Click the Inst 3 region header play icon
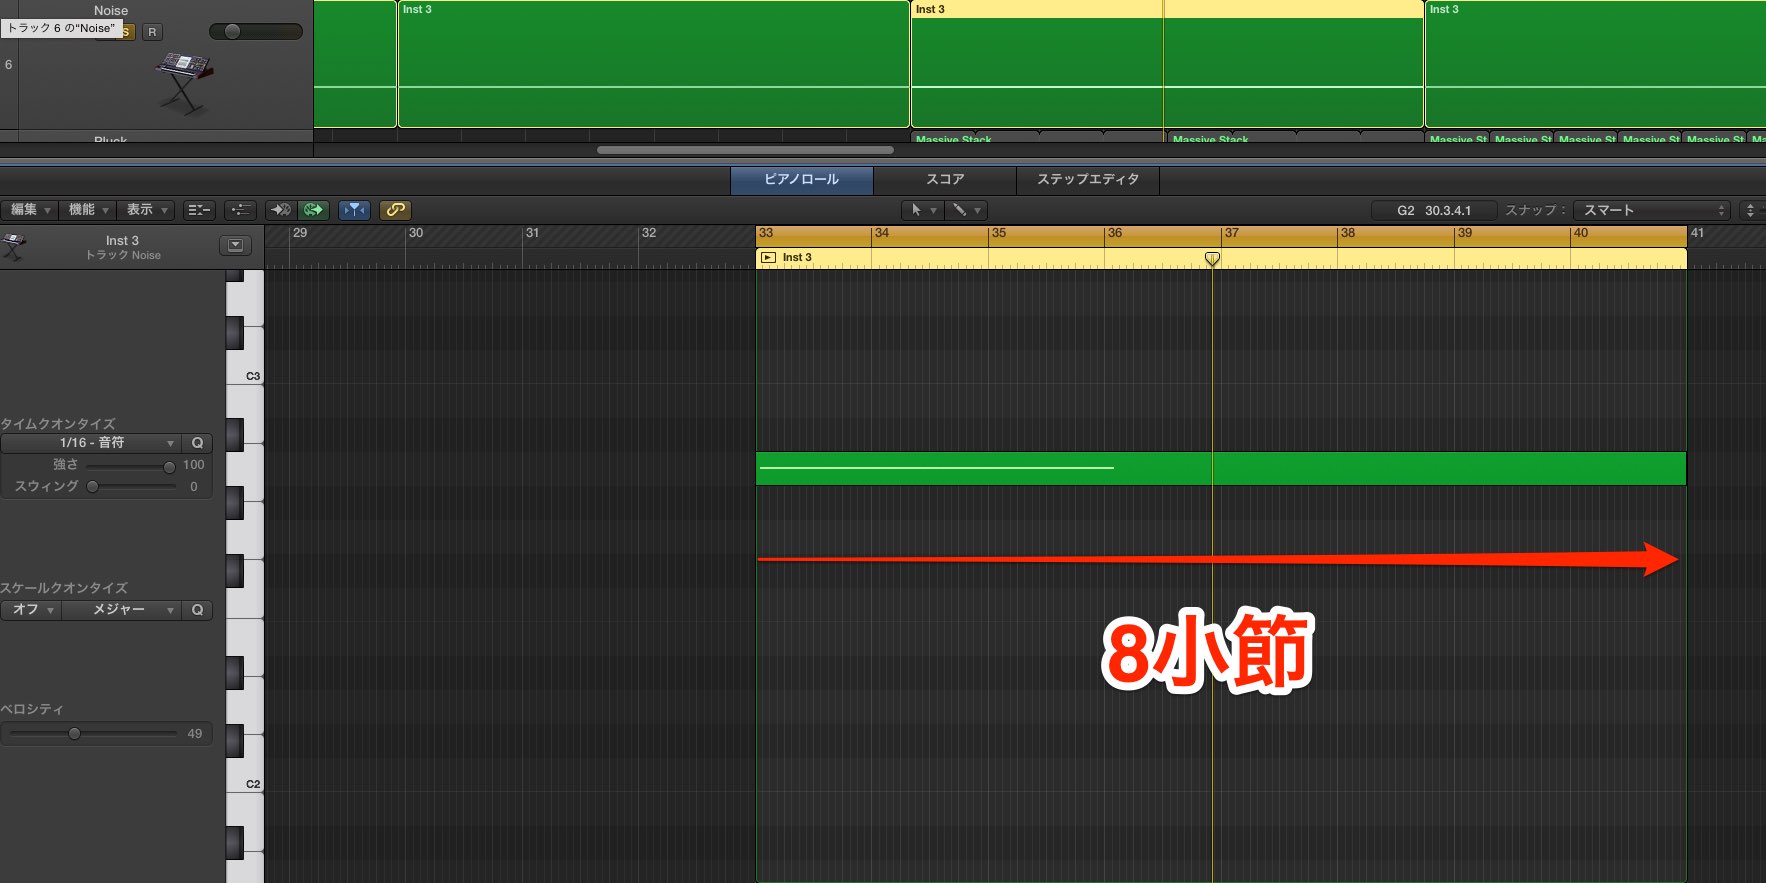The width and height of the screenshot is (1766, 883). (x=768, y=258)
